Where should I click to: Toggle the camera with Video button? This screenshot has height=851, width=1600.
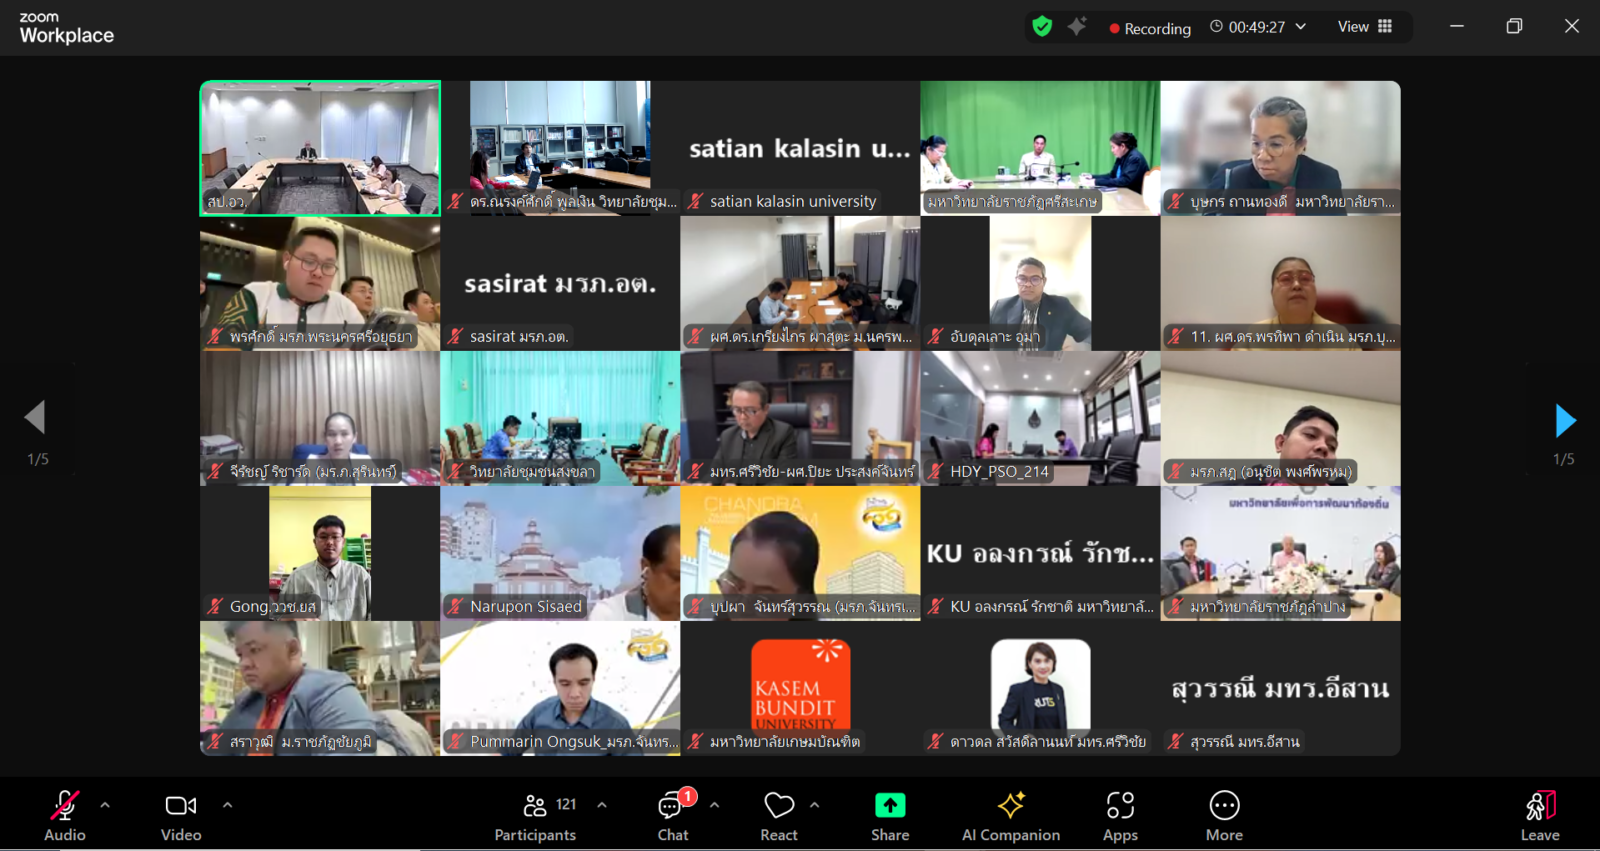click(181, 815)
